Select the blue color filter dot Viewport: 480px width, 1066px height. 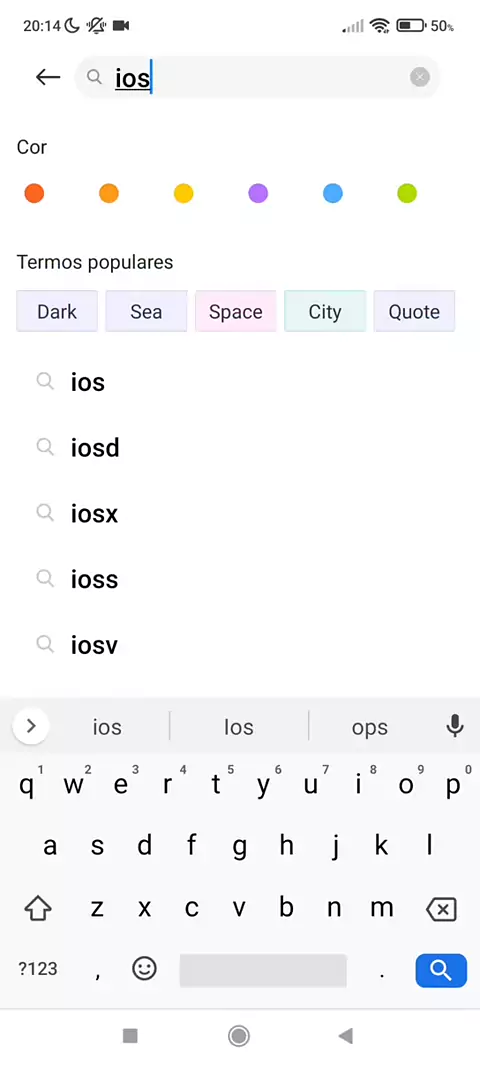pyautogui.click(x=332, y=194)
